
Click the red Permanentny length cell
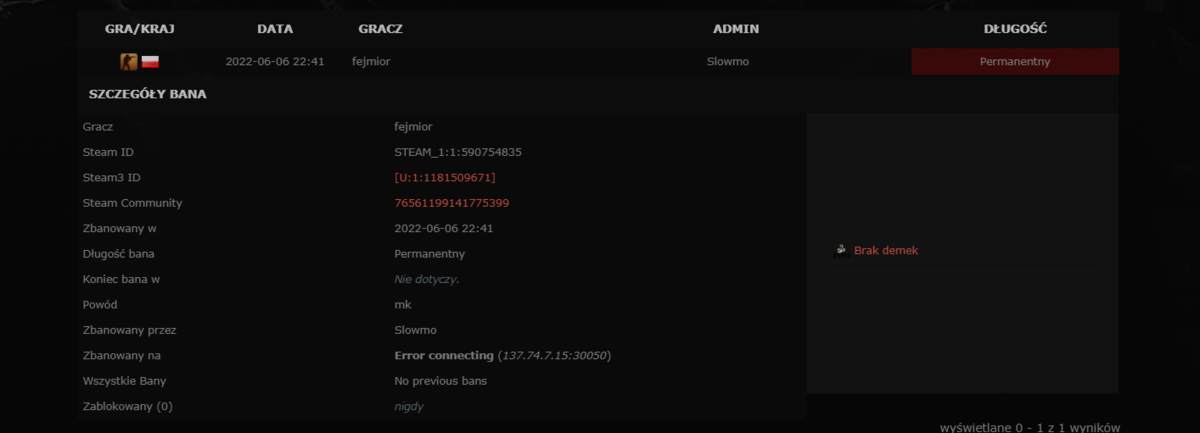point(1015,61)
